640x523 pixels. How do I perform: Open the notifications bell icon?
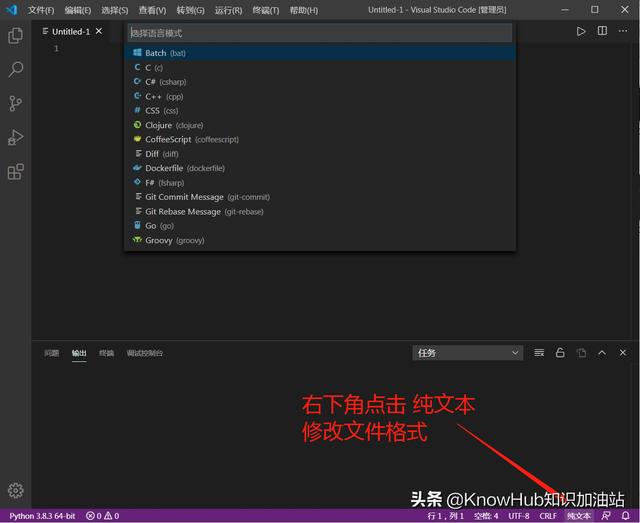click(625, 516)
